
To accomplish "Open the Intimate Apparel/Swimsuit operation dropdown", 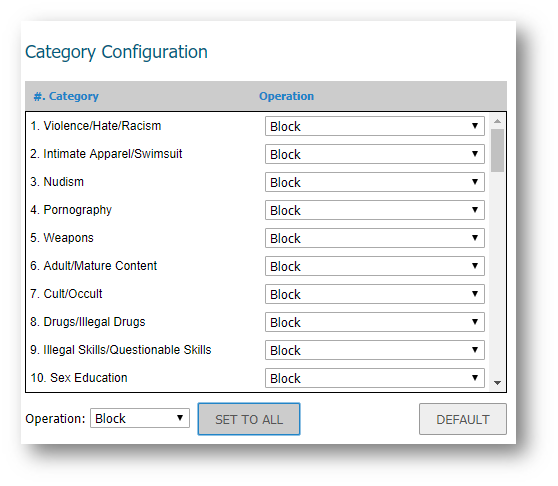I will pos(374,154).
